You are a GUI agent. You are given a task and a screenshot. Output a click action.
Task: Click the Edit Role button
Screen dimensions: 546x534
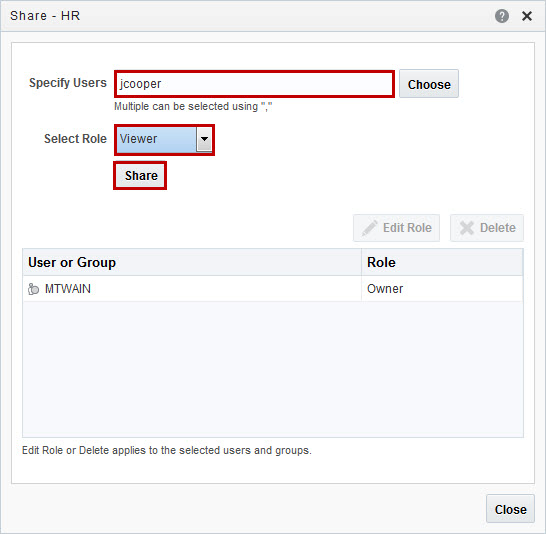pyautogui.click(x=396, y=228)
